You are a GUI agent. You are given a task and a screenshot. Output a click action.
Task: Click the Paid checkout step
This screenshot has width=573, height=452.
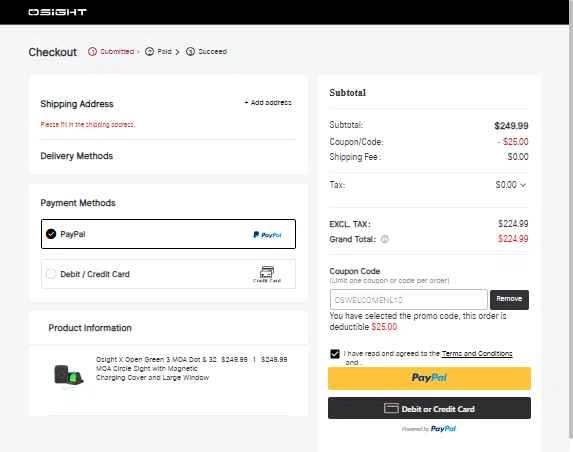point(159,52)
